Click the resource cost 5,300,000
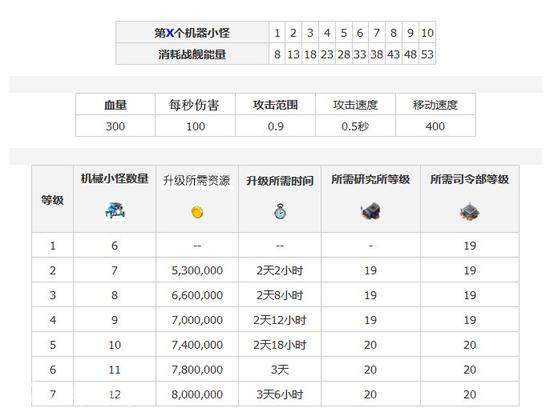Screen dimensions: 550x420 [x=197, y=271]
